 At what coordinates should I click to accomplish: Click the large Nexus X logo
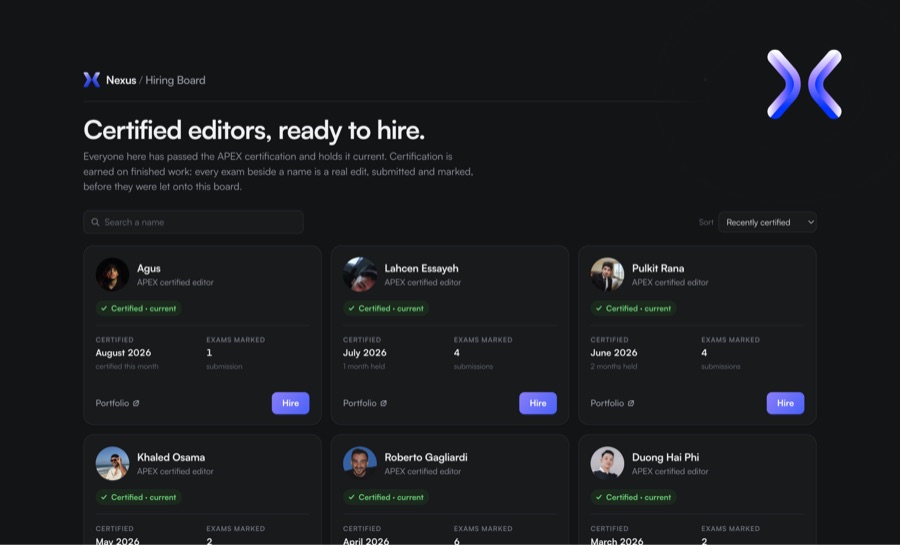click(804, 84)
